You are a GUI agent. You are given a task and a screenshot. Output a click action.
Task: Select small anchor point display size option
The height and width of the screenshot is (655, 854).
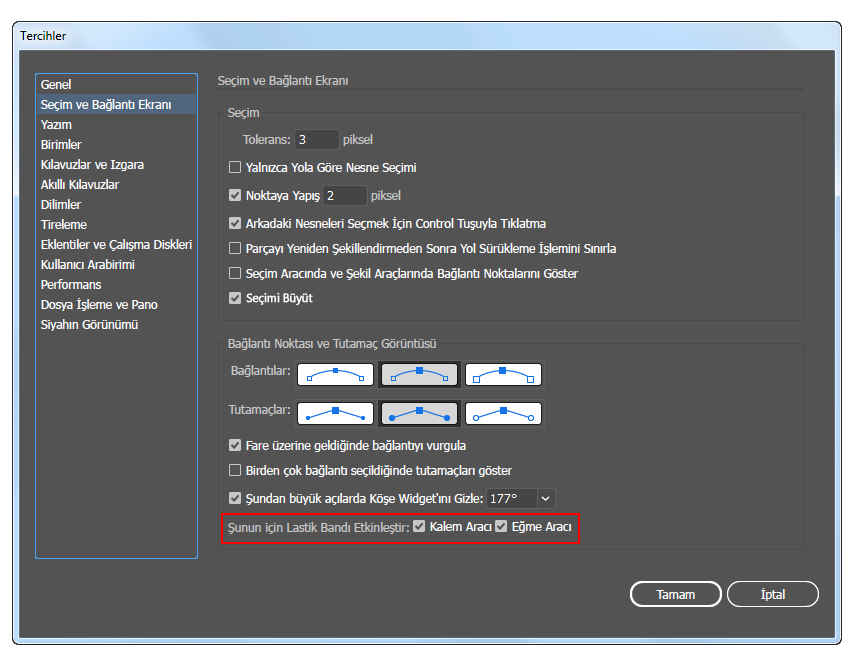(x=336, y=375)
